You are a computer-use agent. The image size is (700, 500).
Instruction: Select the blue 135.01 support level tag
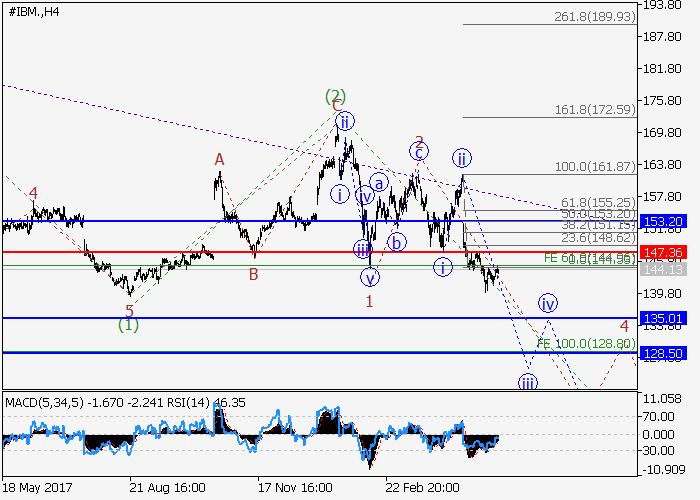point(663,318)
